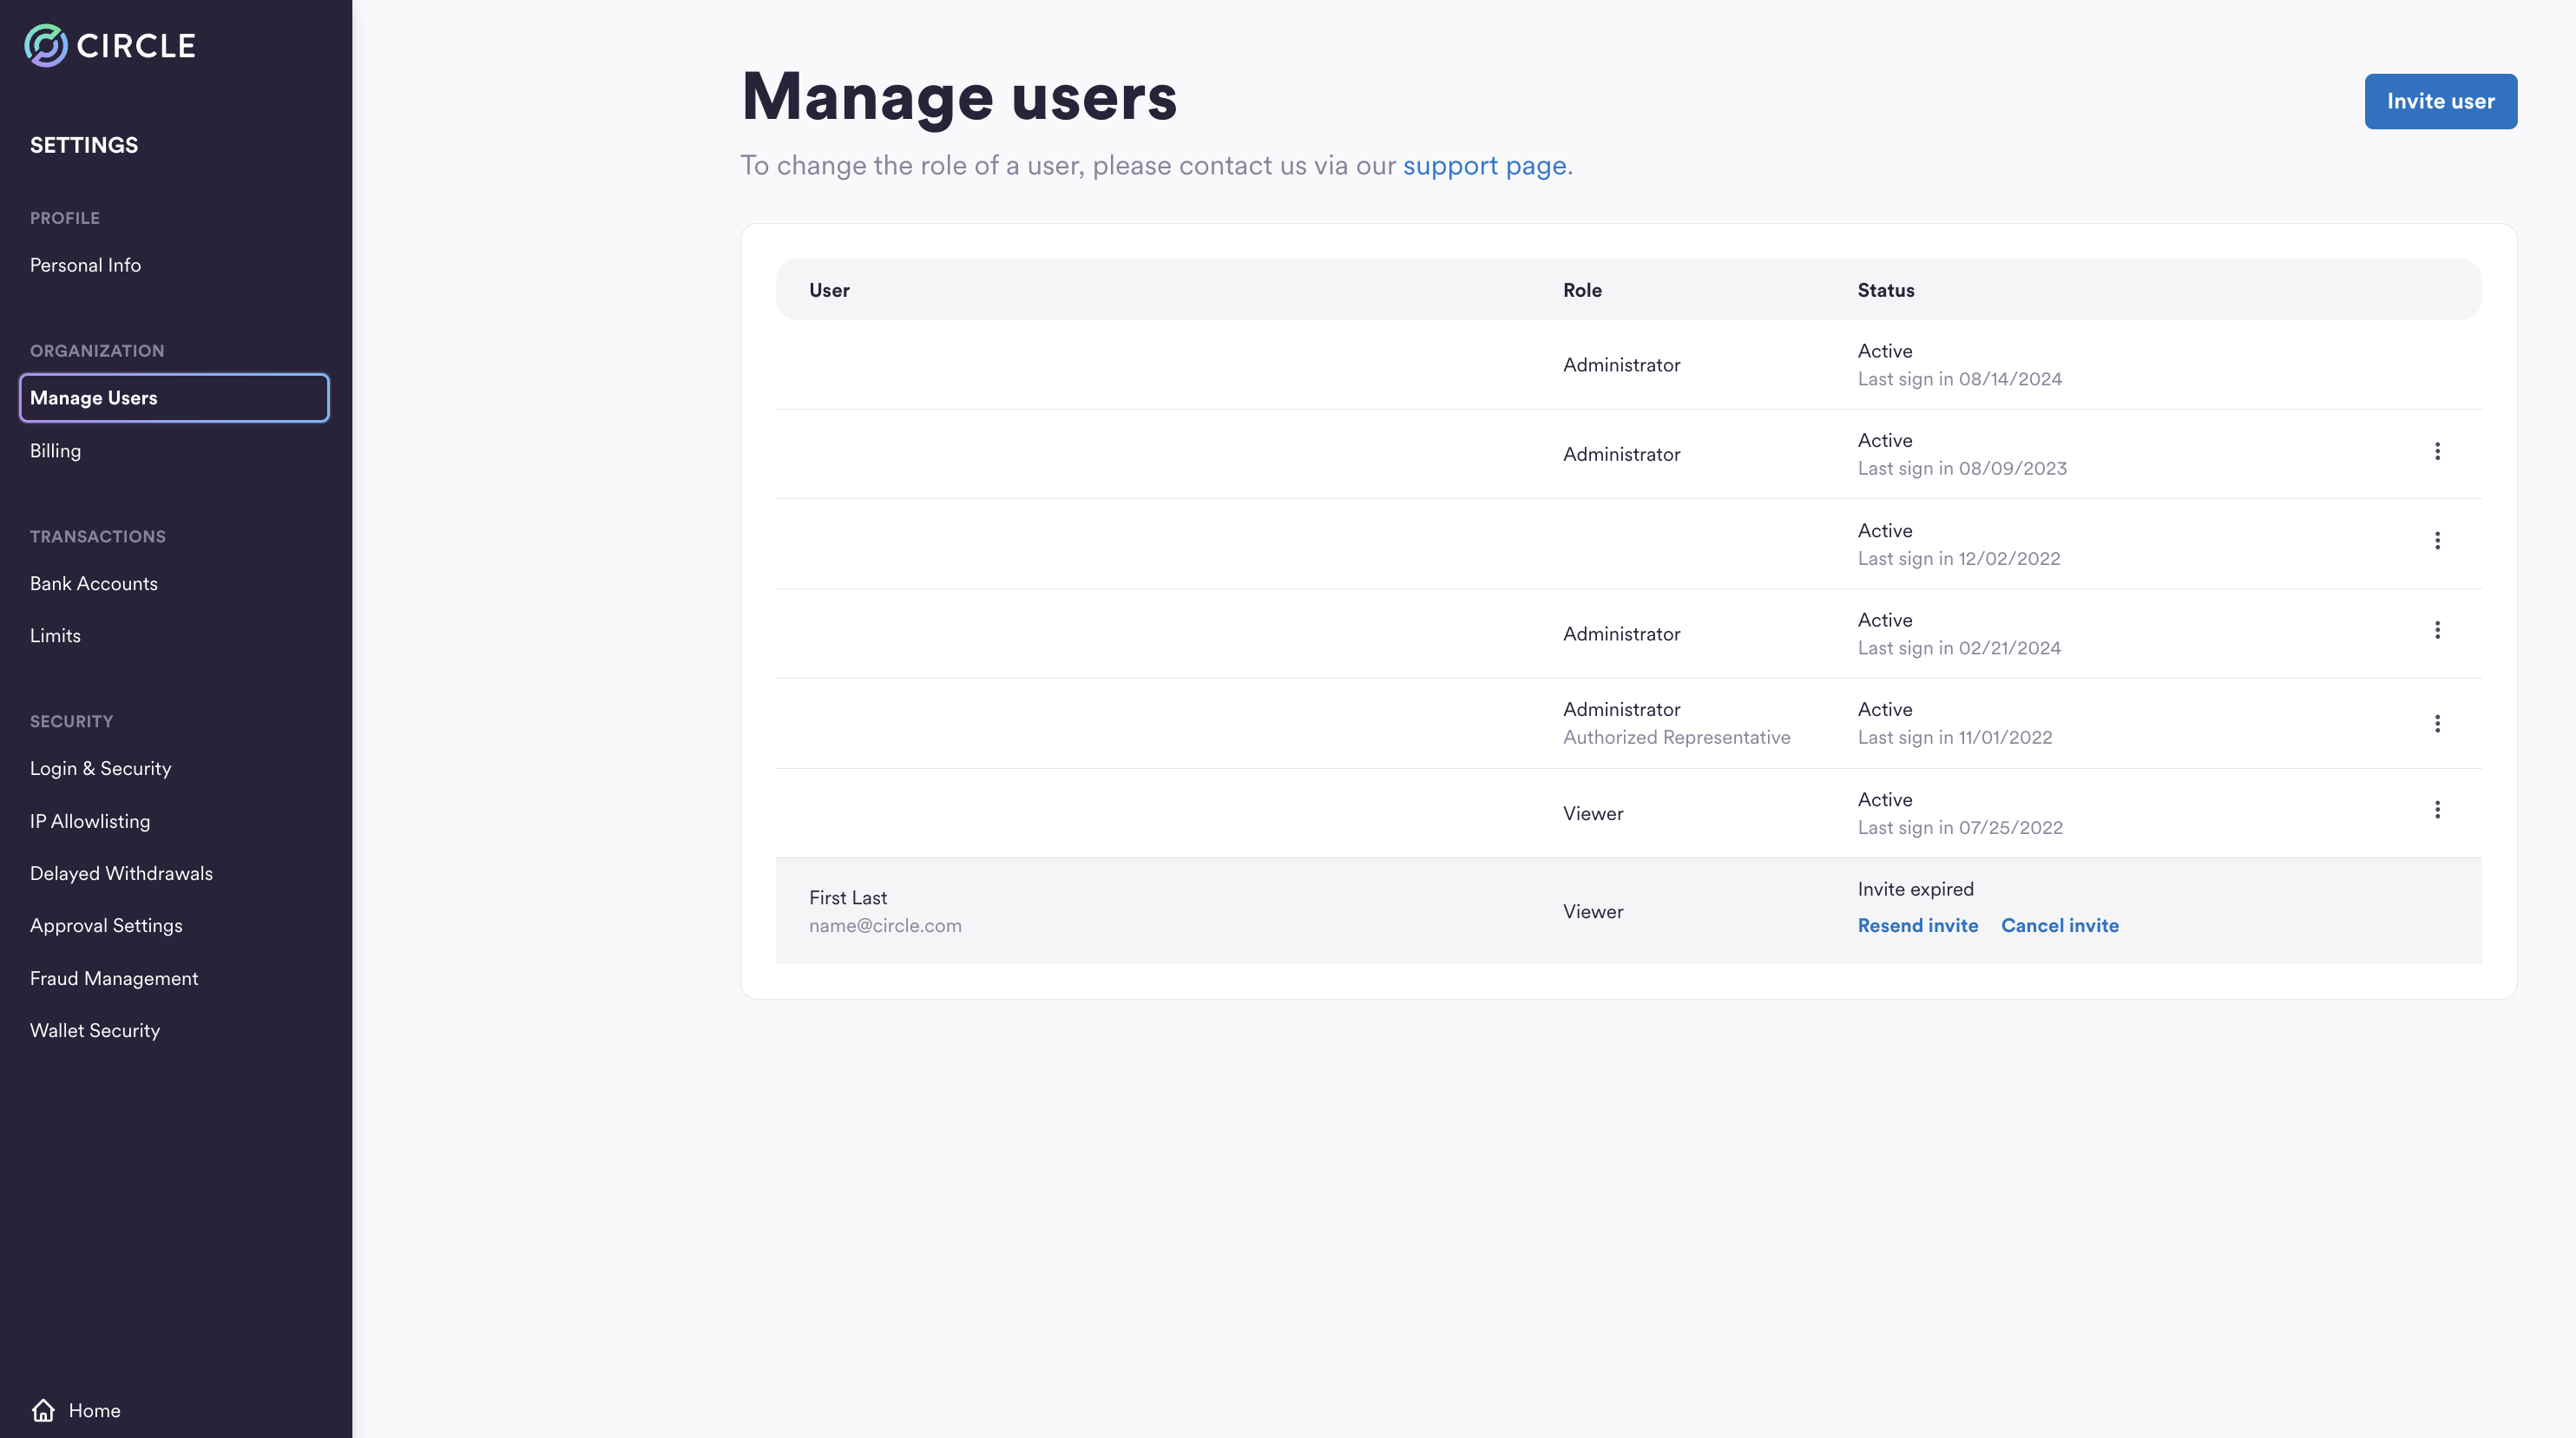Image resolution: width=2576 pixels, height=1438 pixels.
Task: Open Login & Security settings
Action: click(100, 768)
